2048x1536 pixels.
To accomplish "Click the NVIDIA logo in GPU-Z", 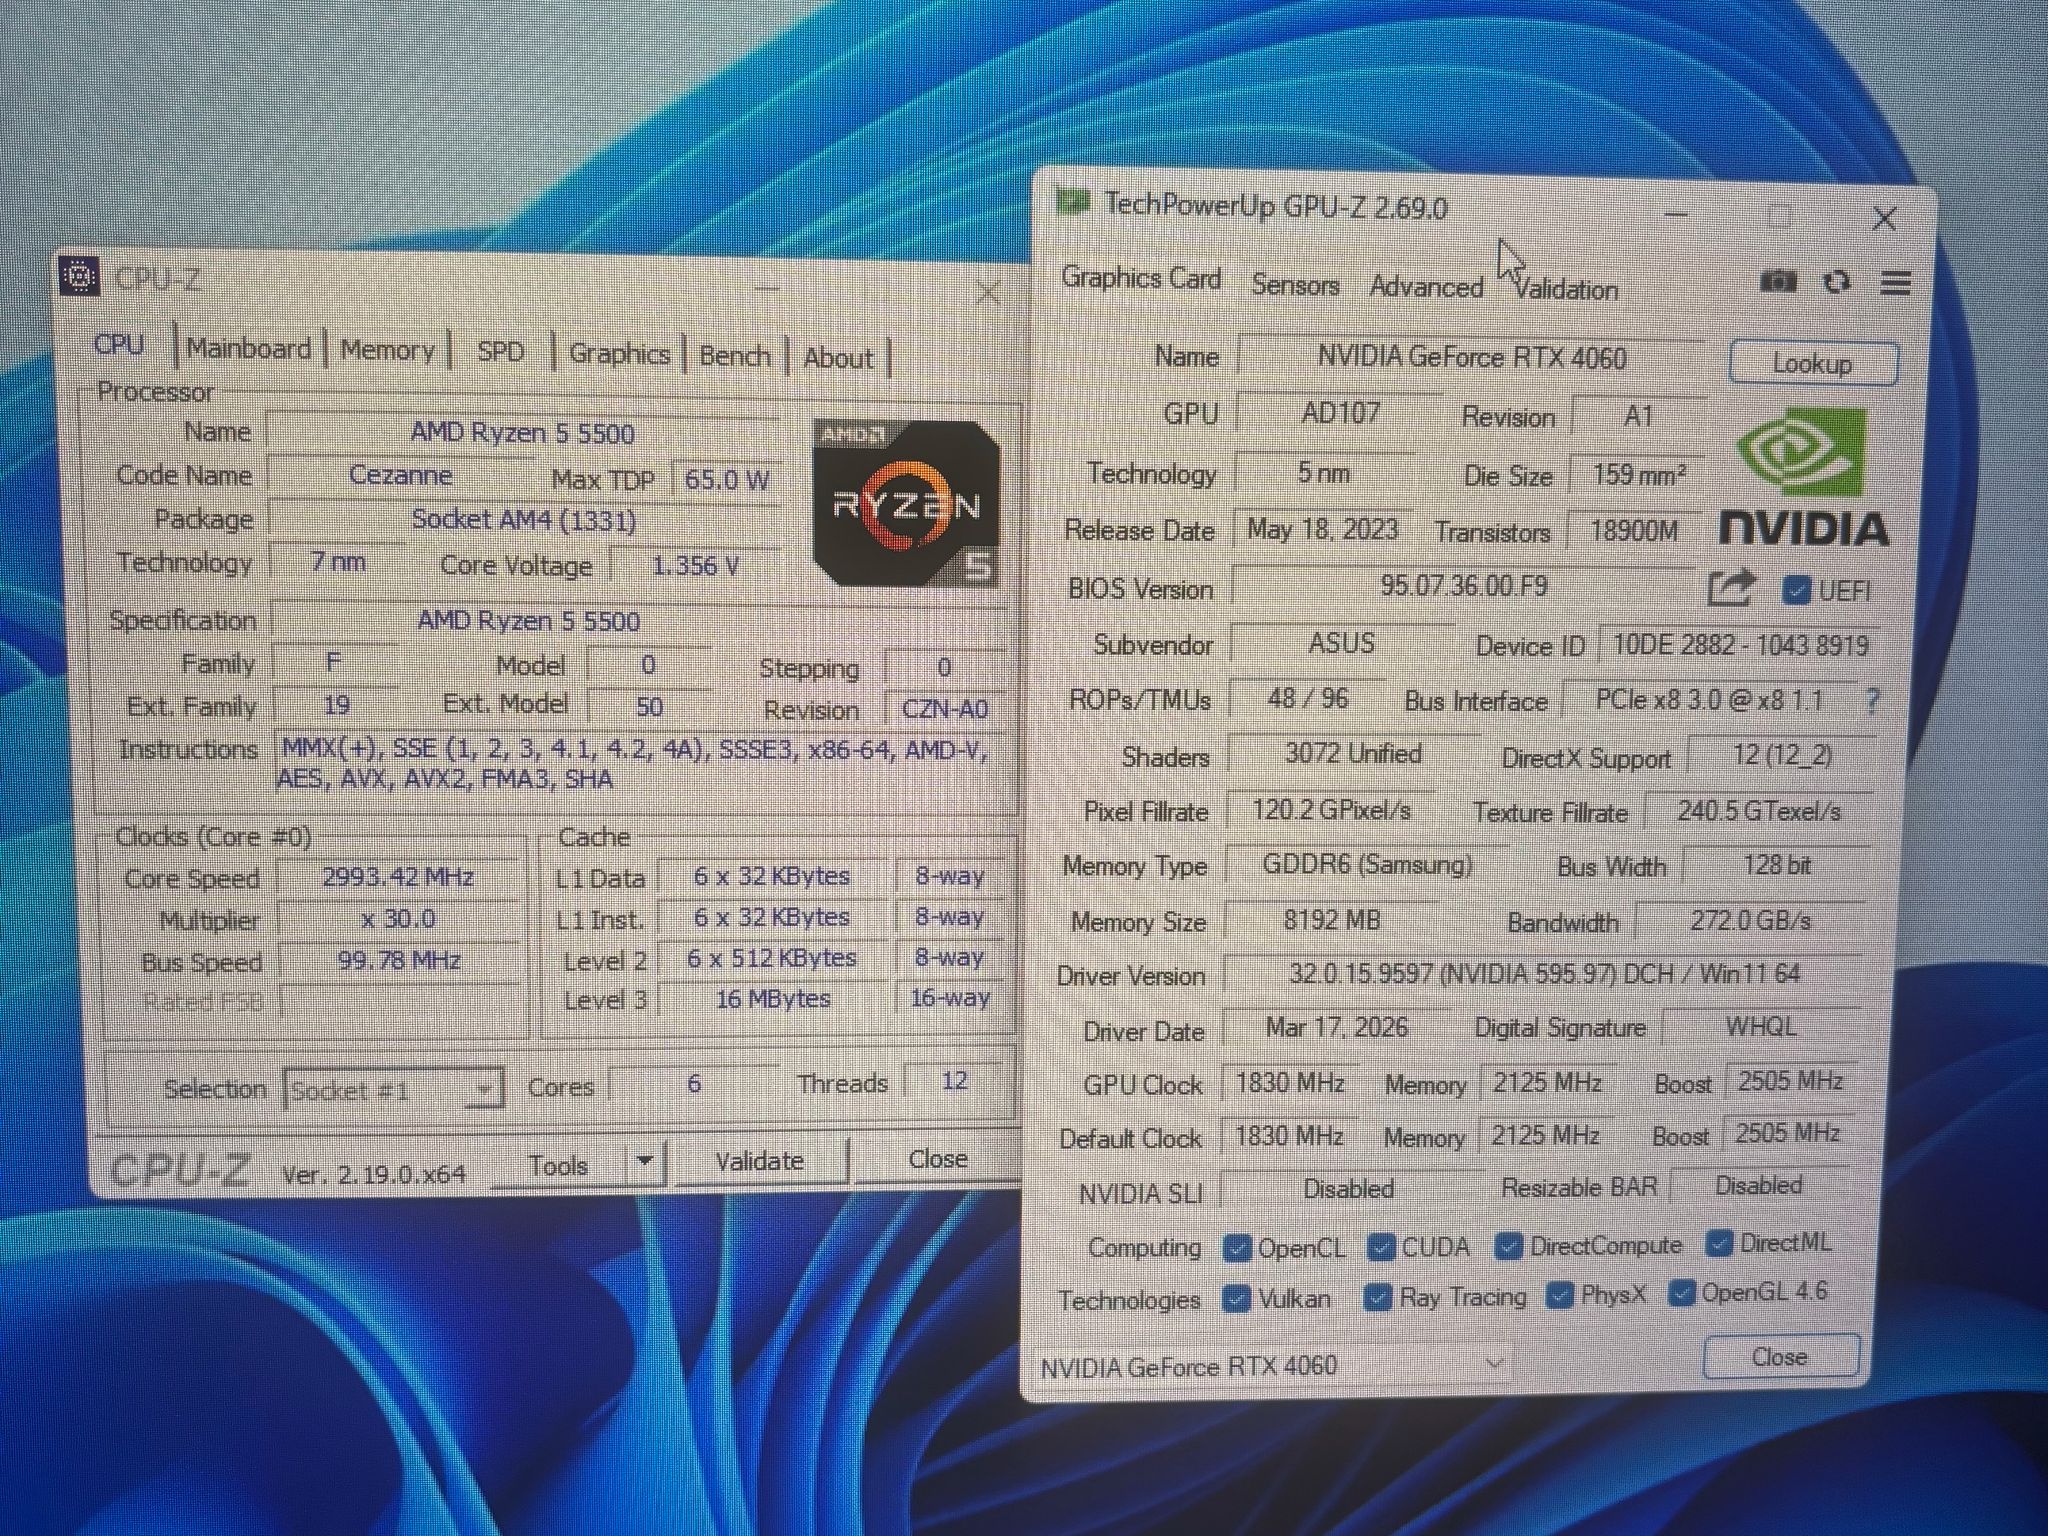I will (x=1804, y=477).
